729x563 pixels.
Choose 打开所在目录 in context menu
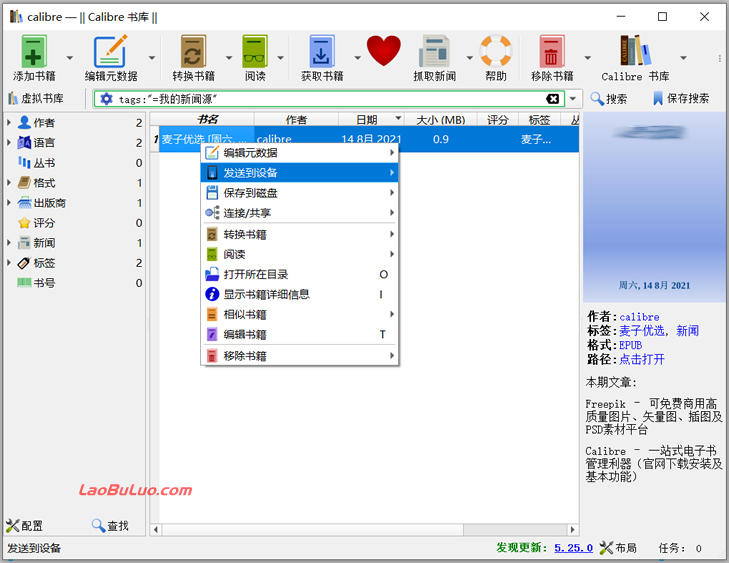pyautogui.click(x=299, y=274)
